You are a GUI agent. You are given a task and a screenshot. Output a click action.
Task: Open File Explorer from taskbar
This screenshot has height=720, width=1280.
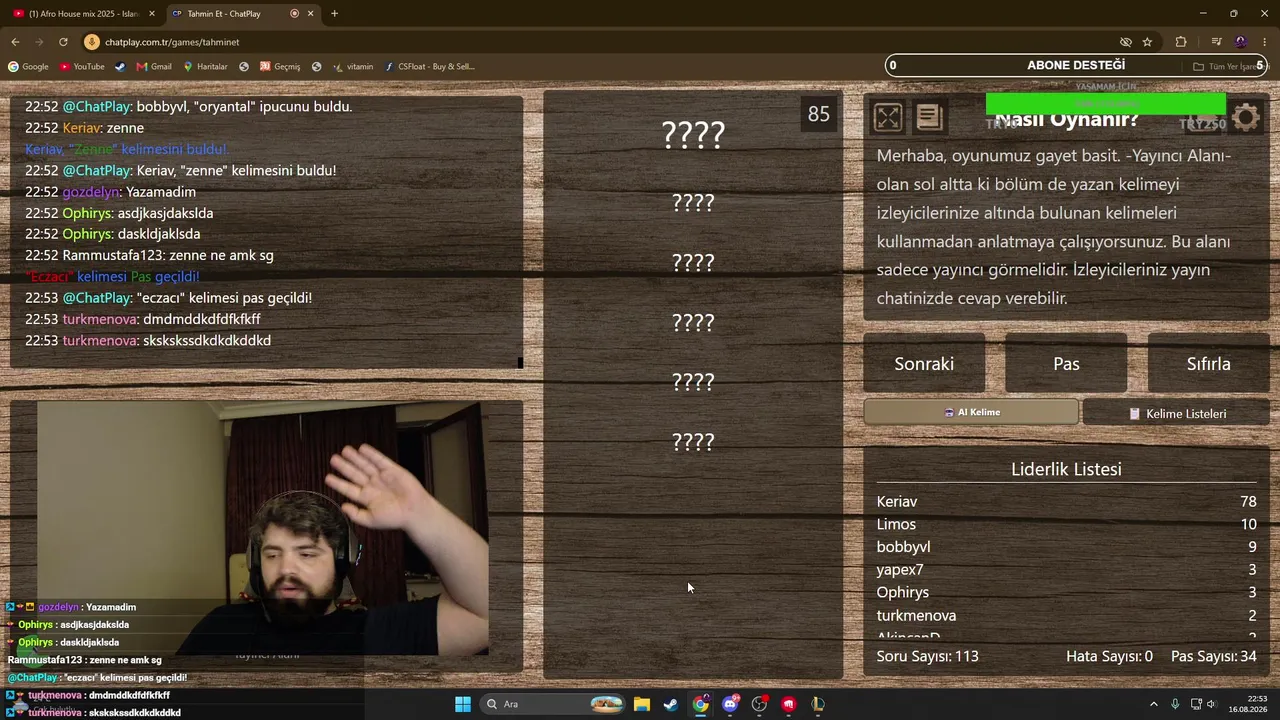pyautogui.click(x=642, y=704)
